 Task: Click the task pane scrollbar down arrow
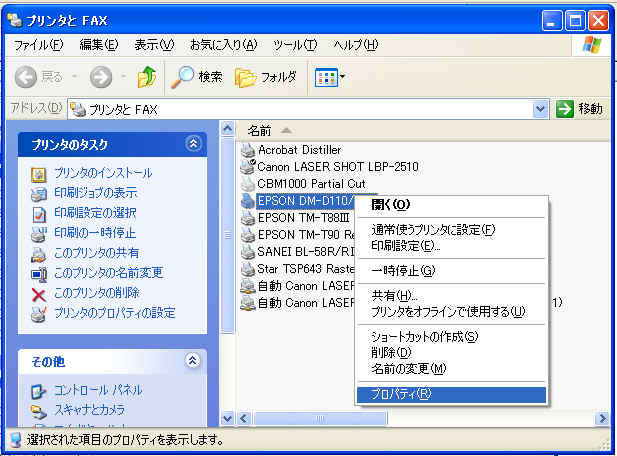(x=228, y=418)
